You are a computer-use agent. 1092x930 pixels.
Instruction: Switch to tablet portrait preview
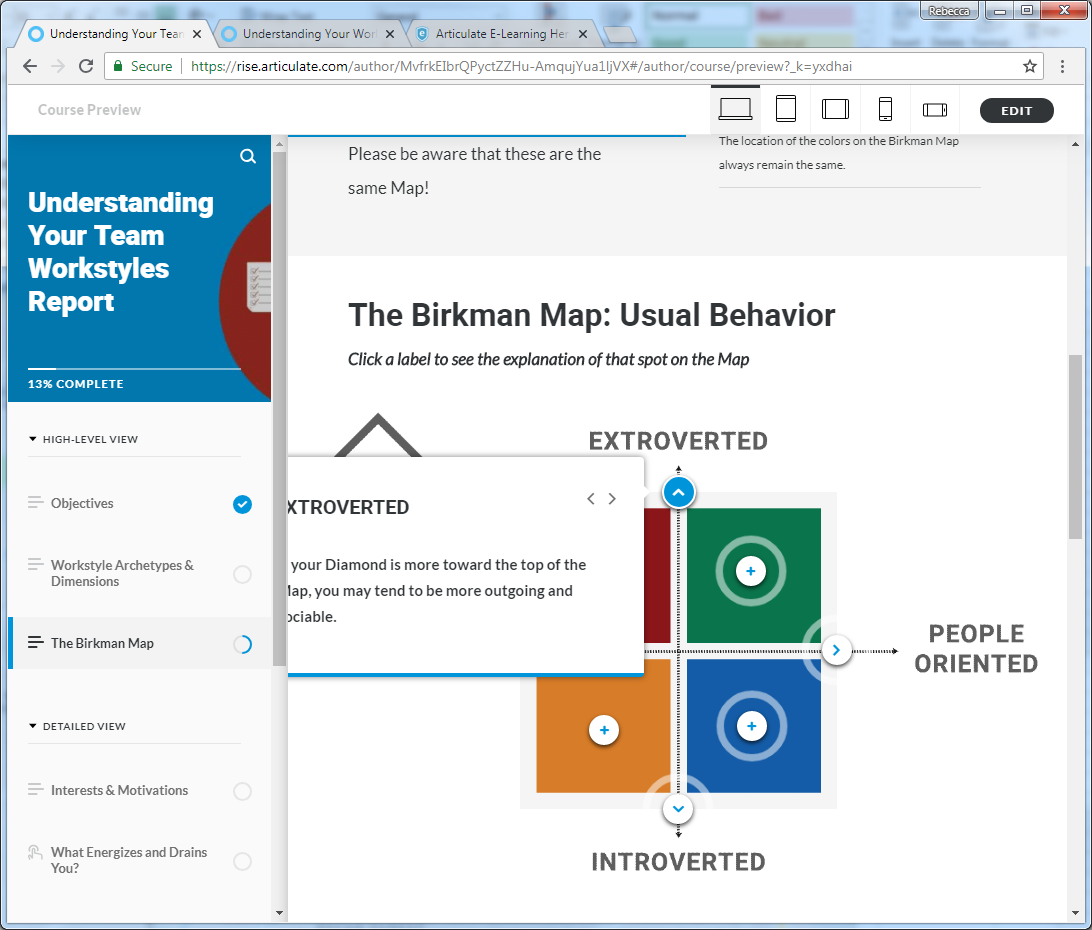(786, 109)
